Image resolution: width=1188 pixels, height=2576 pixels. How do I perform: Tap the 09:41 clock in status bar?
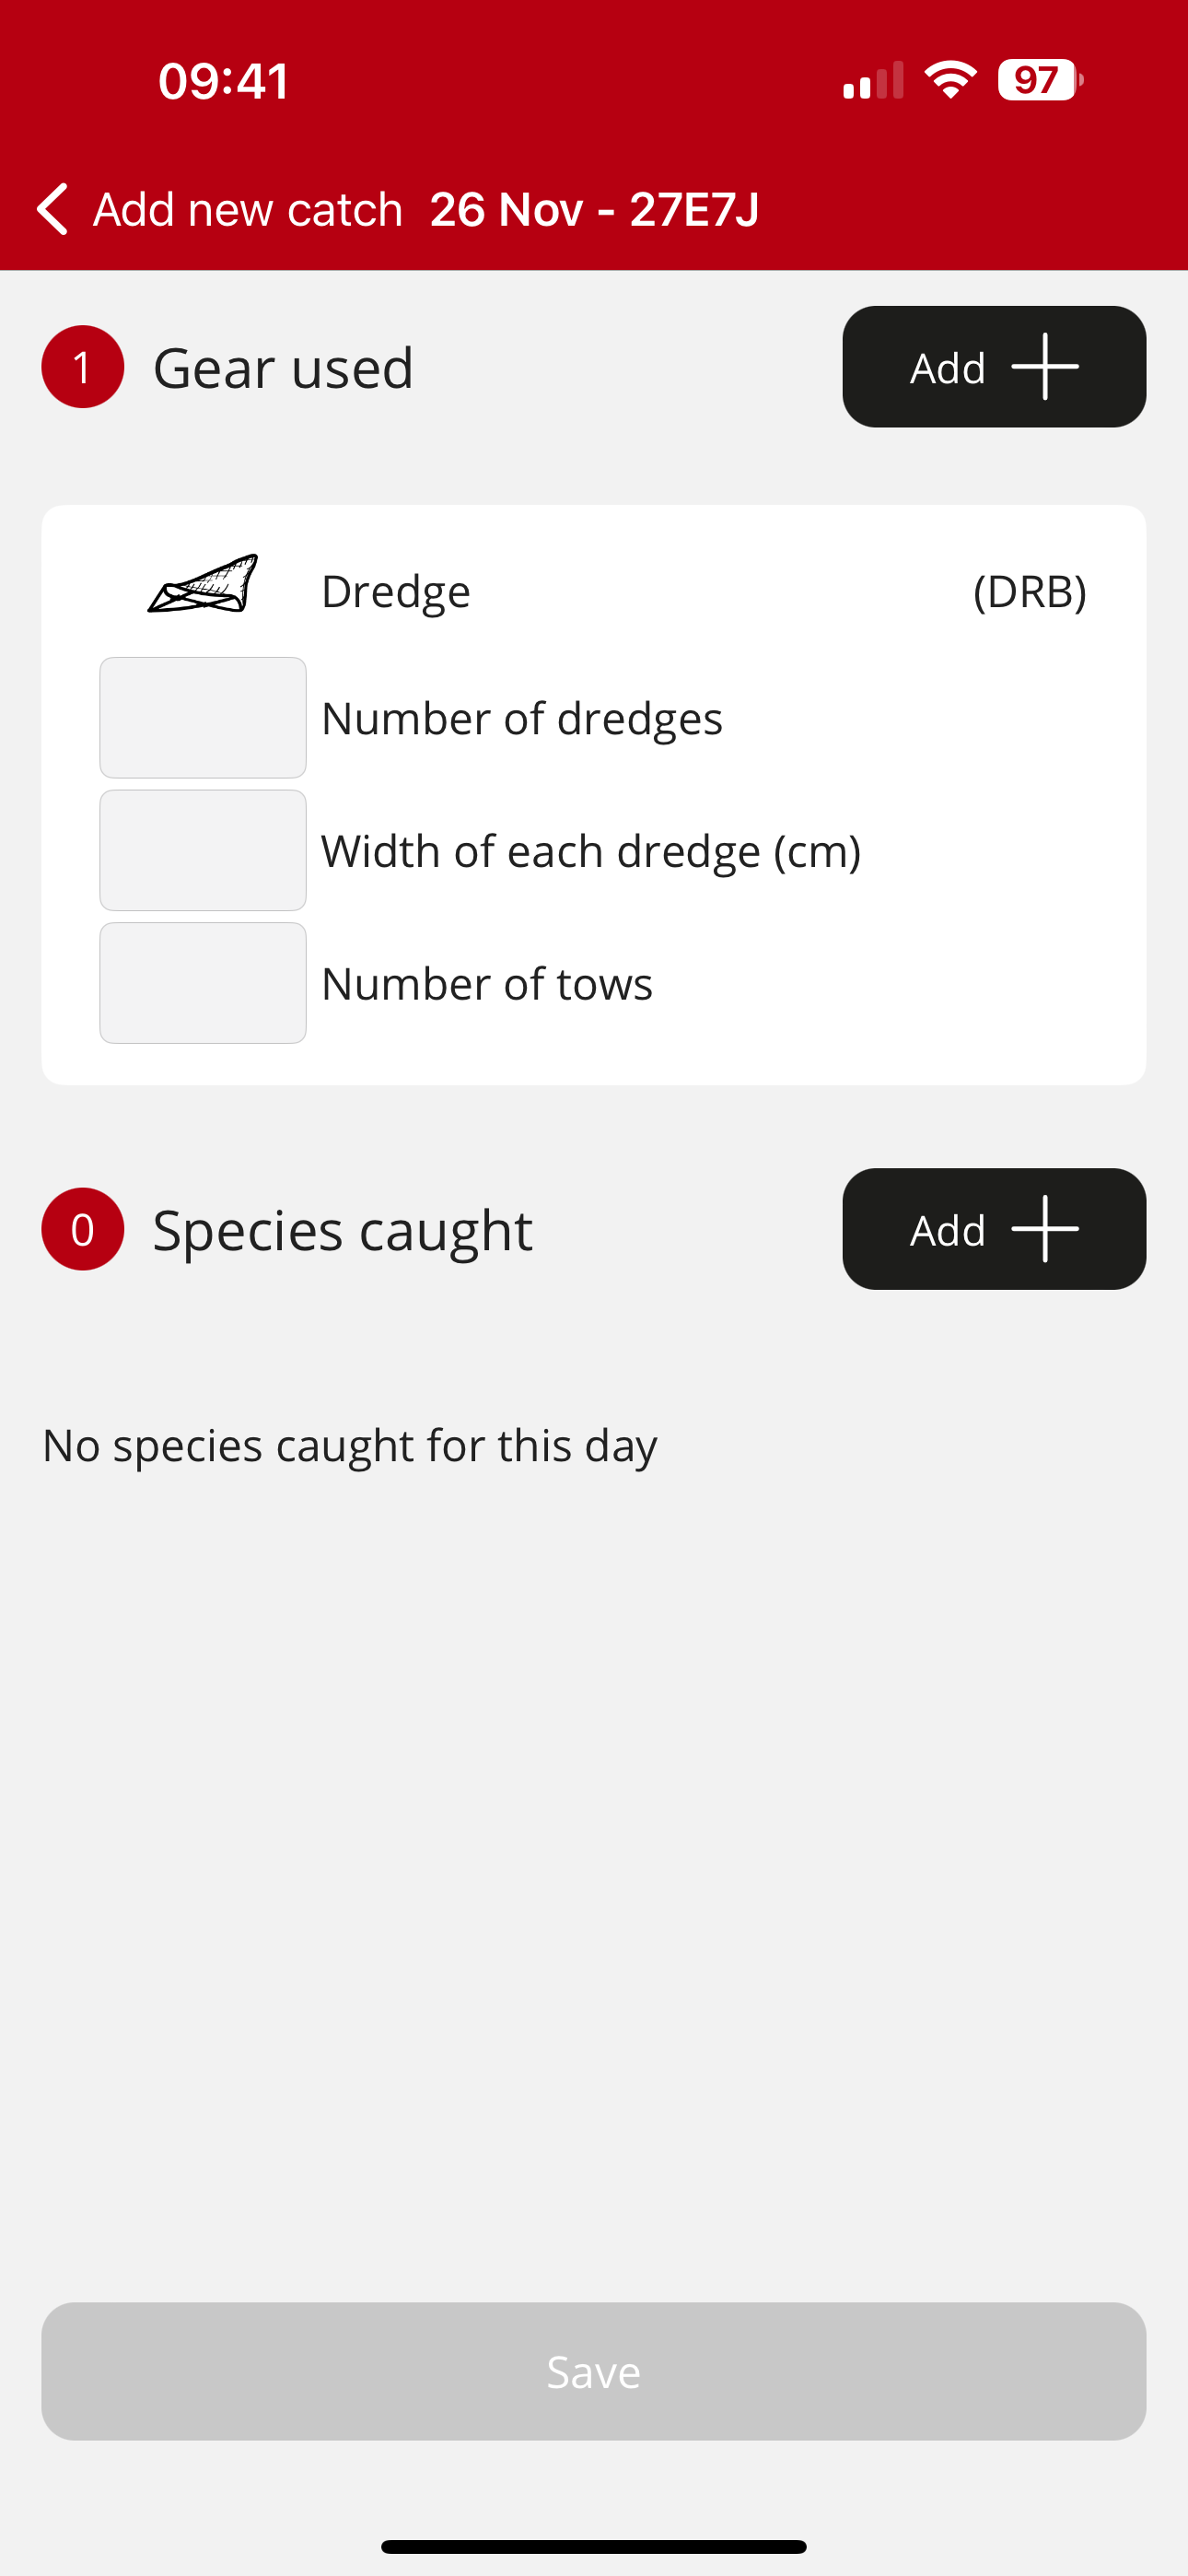click(224, 81)
